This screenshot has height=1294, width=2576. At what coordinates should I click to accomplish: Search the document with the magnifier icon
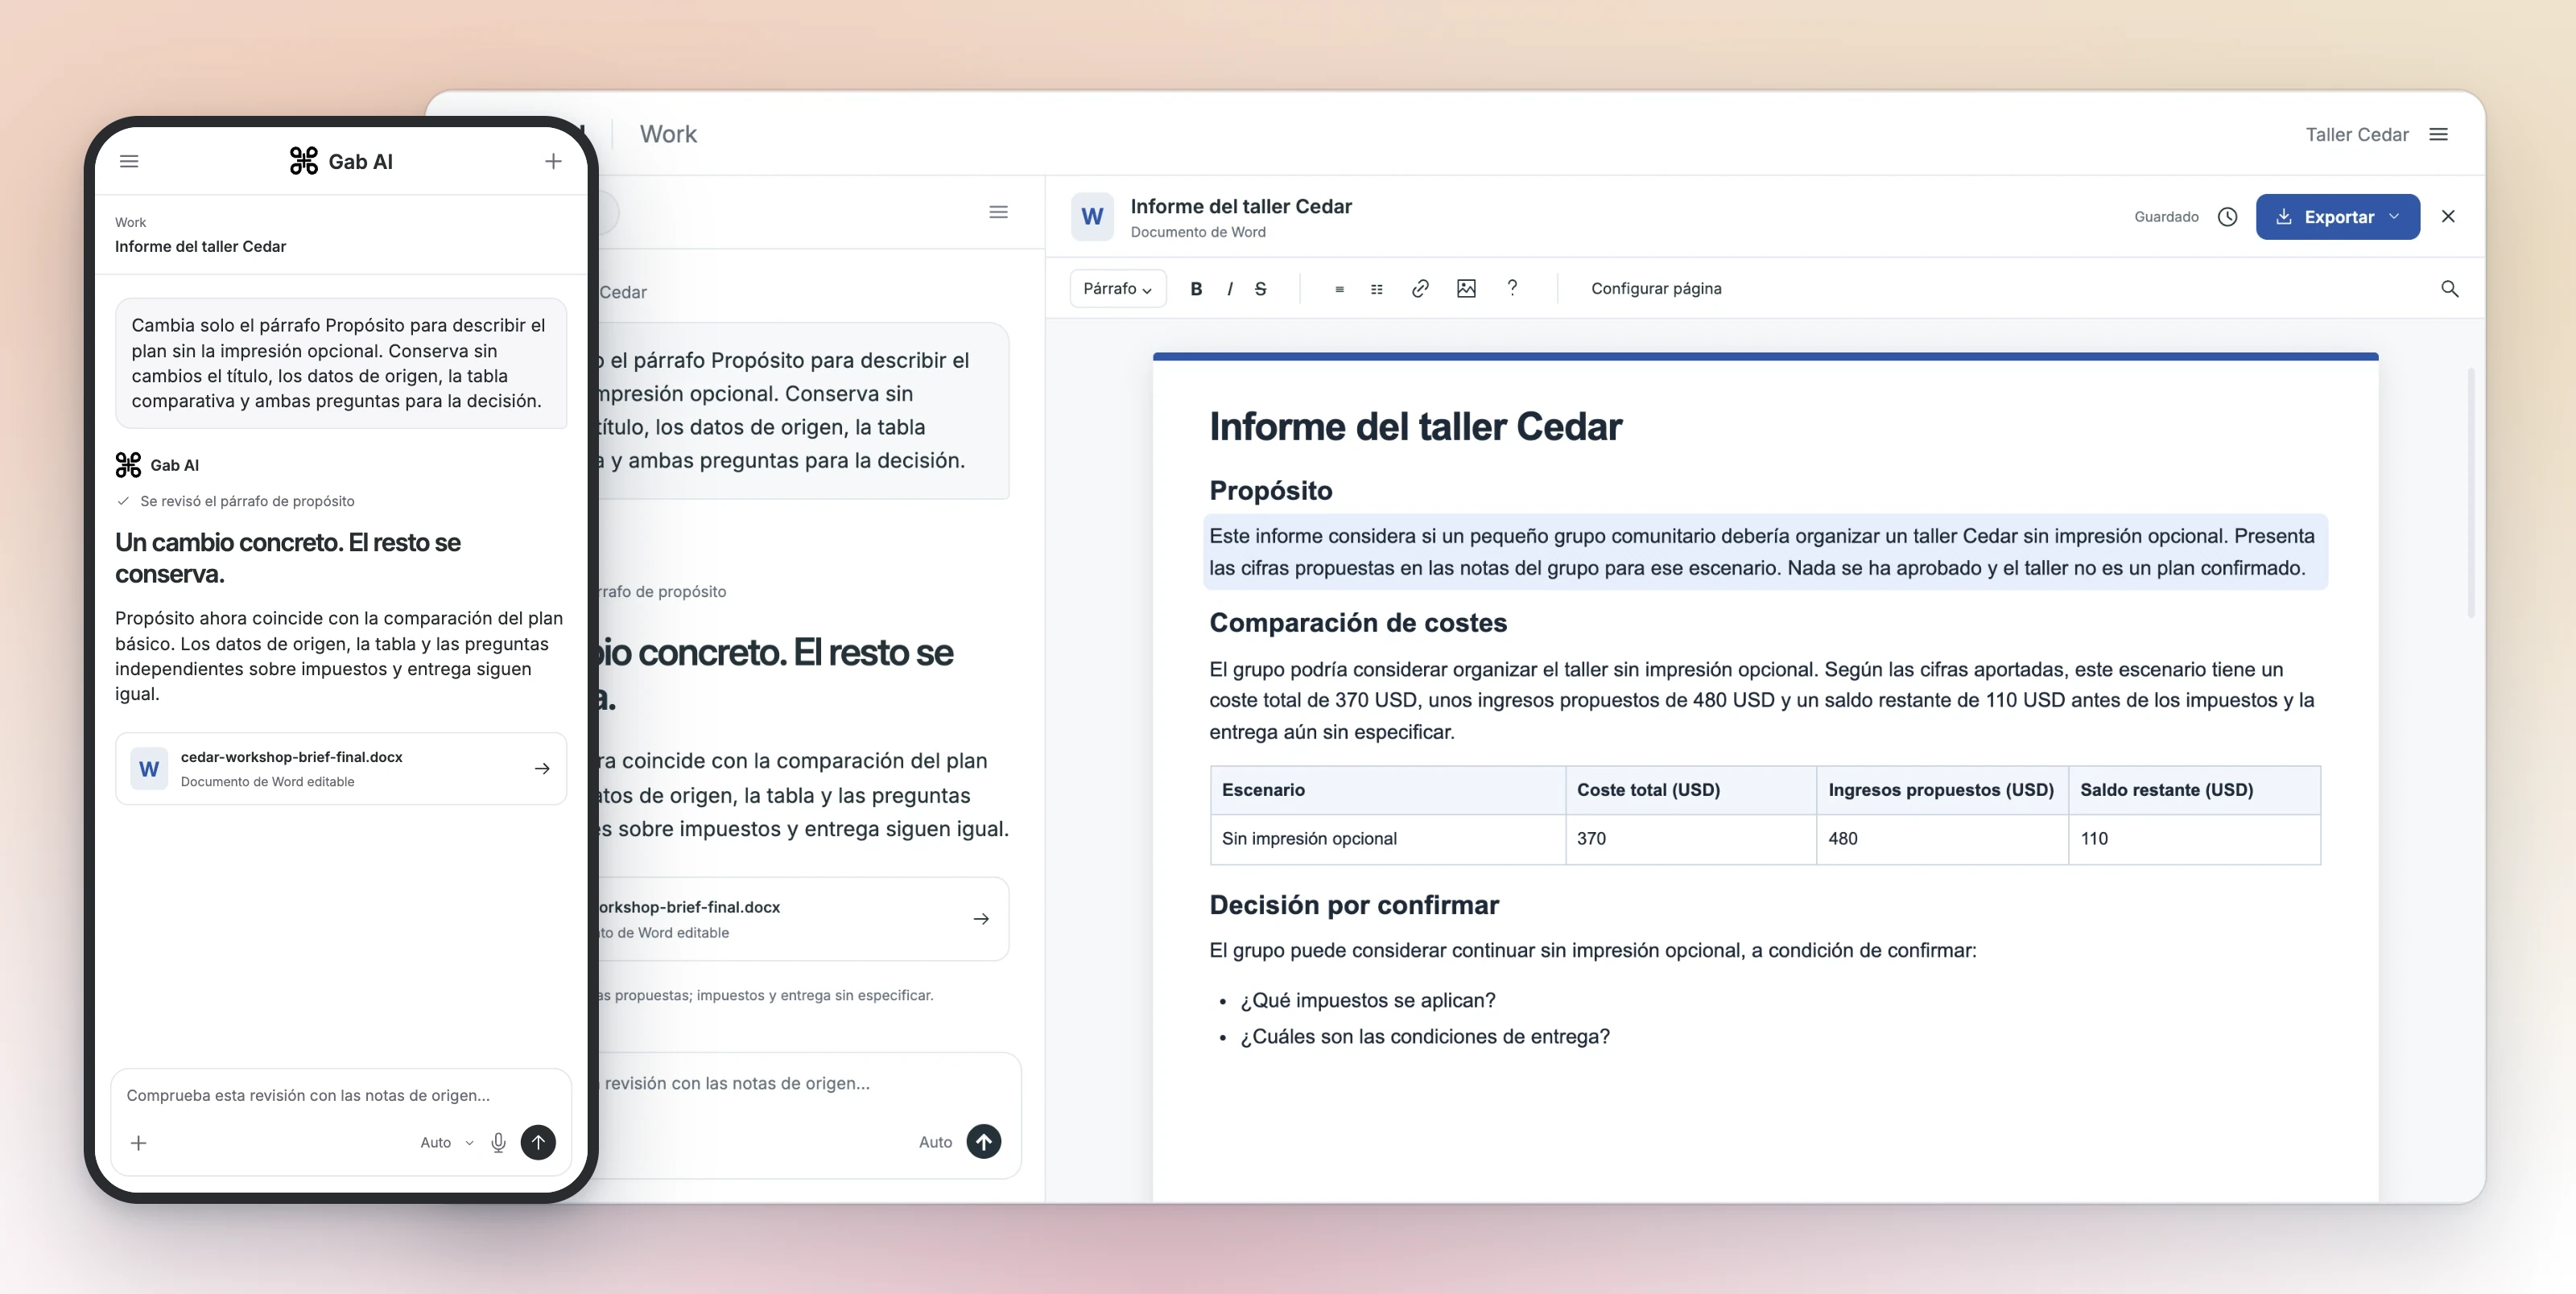[x=2449, y=288]
